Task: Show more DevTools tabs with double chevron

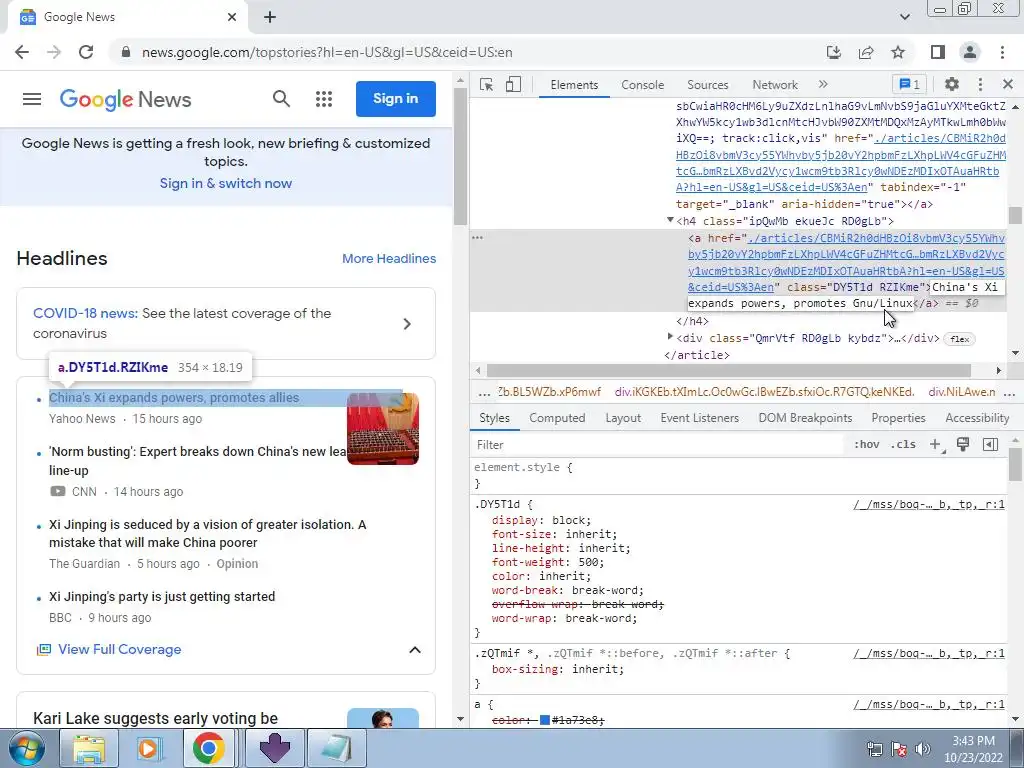Action: point(823,84)
